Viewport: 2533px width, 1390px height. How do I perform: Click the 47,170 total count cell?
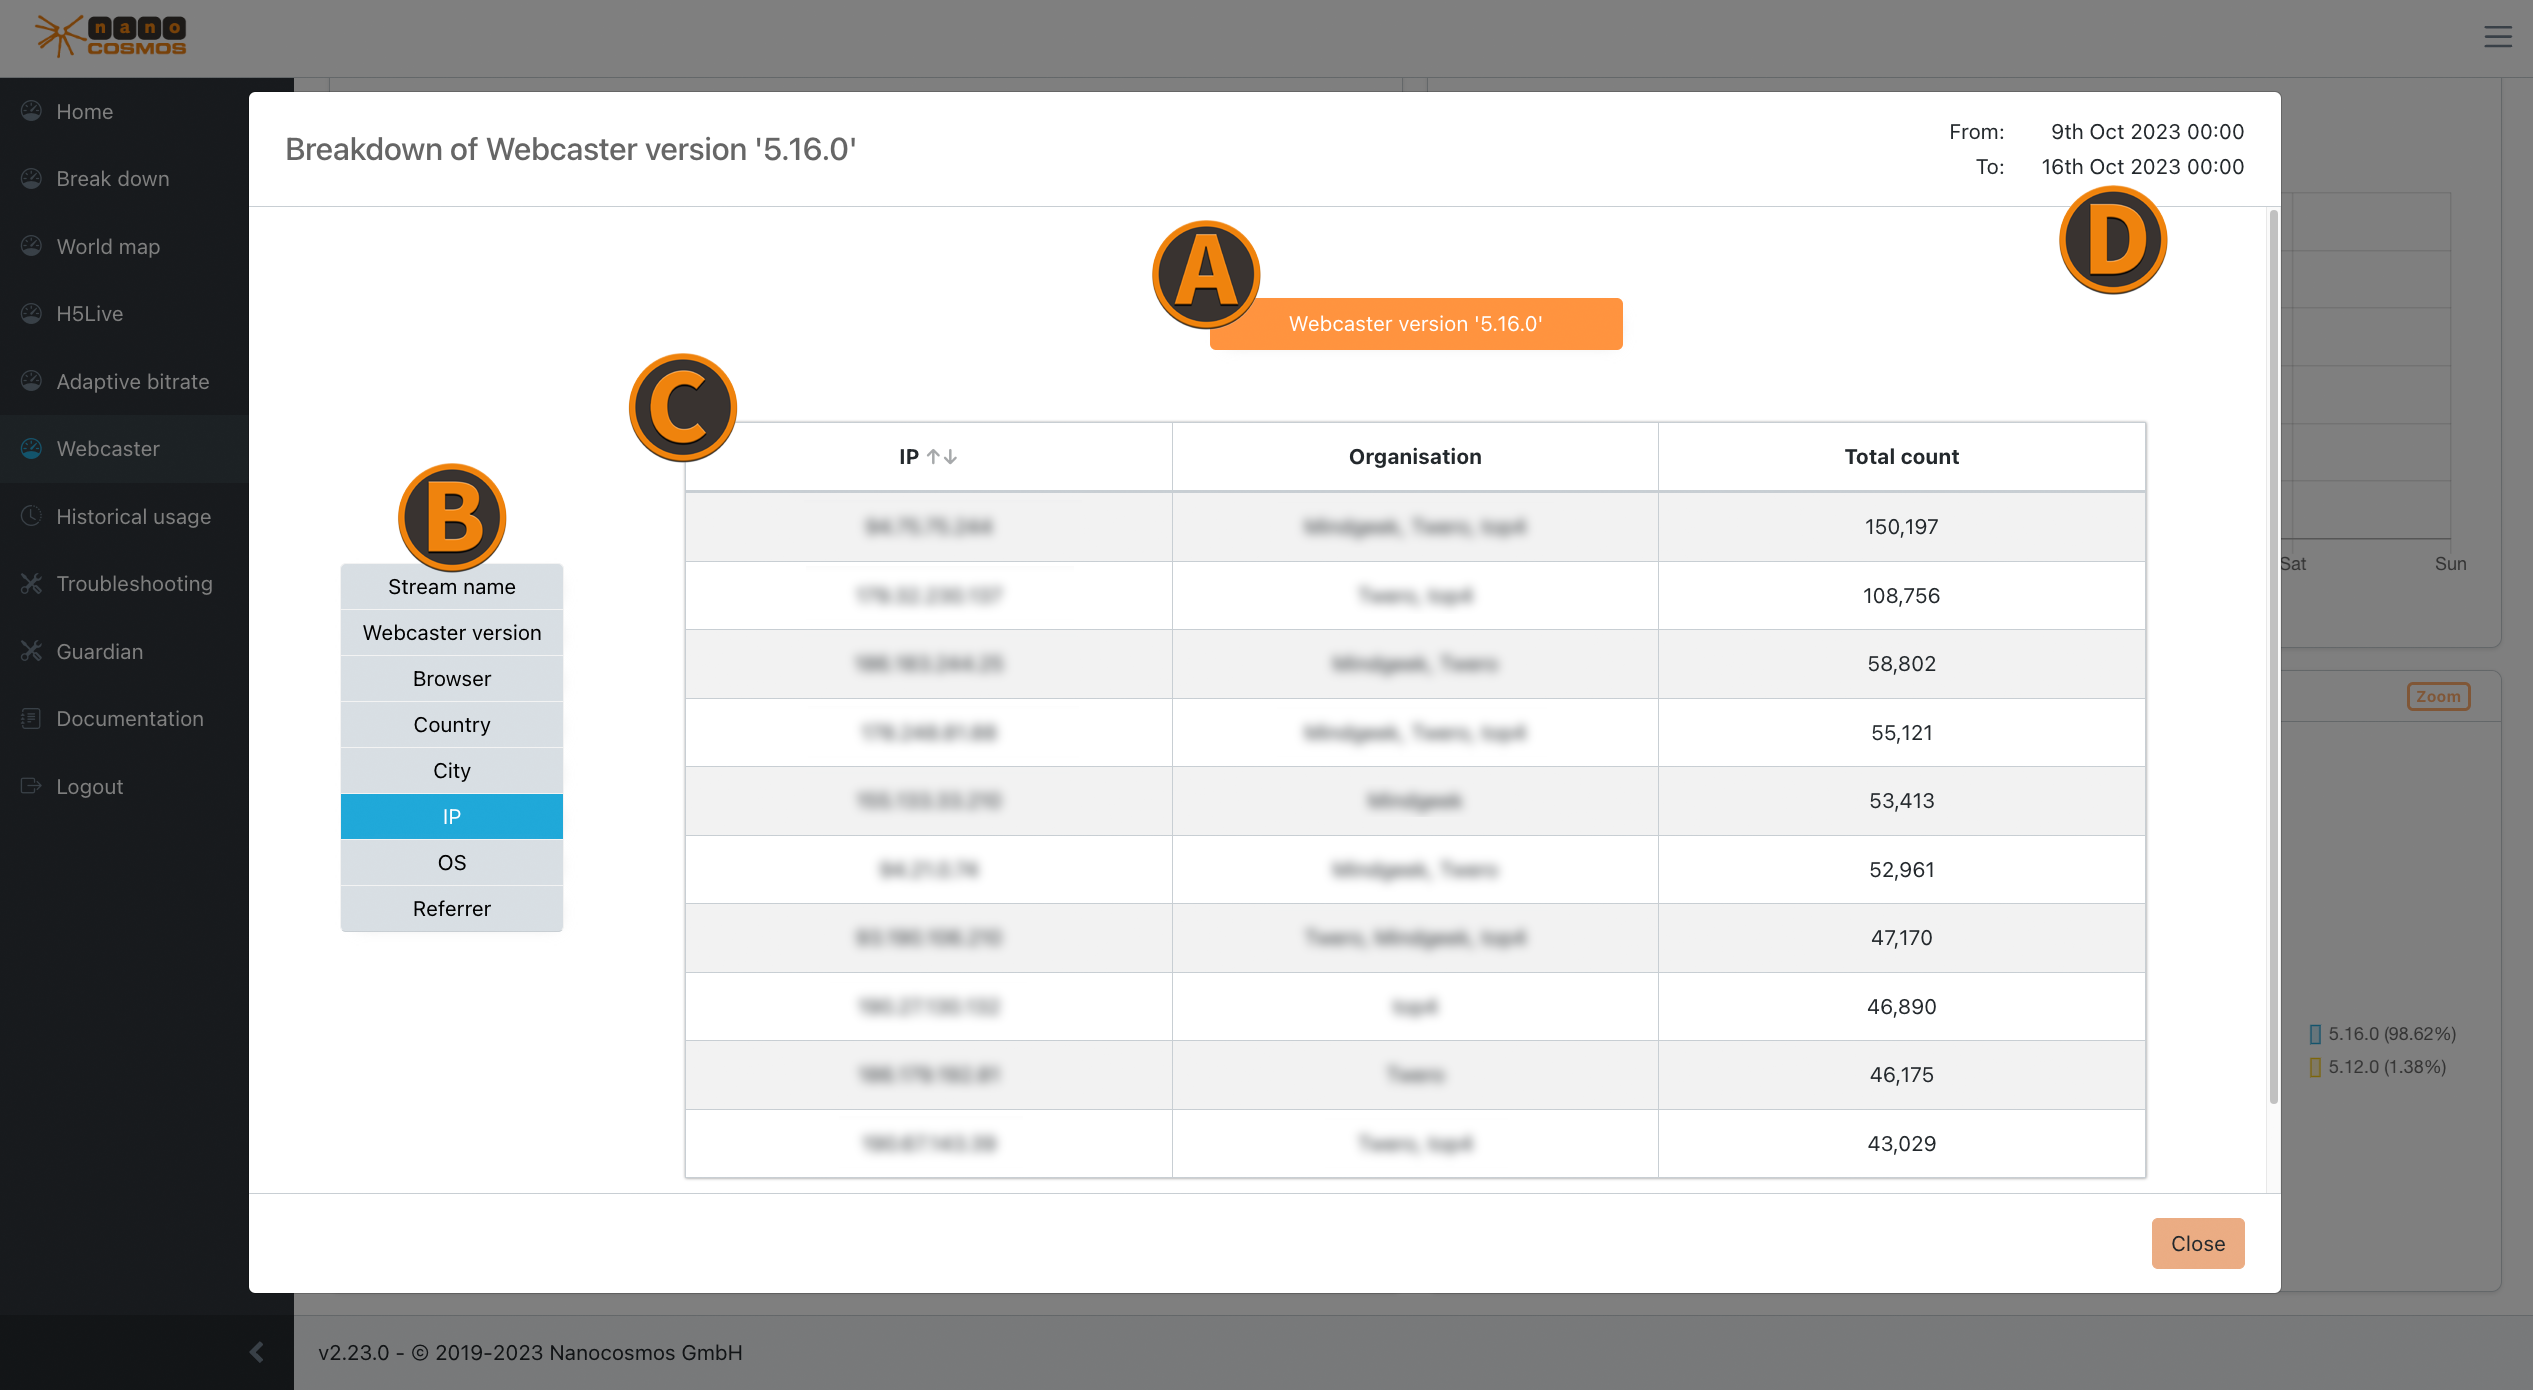(x=1901, y=938)
